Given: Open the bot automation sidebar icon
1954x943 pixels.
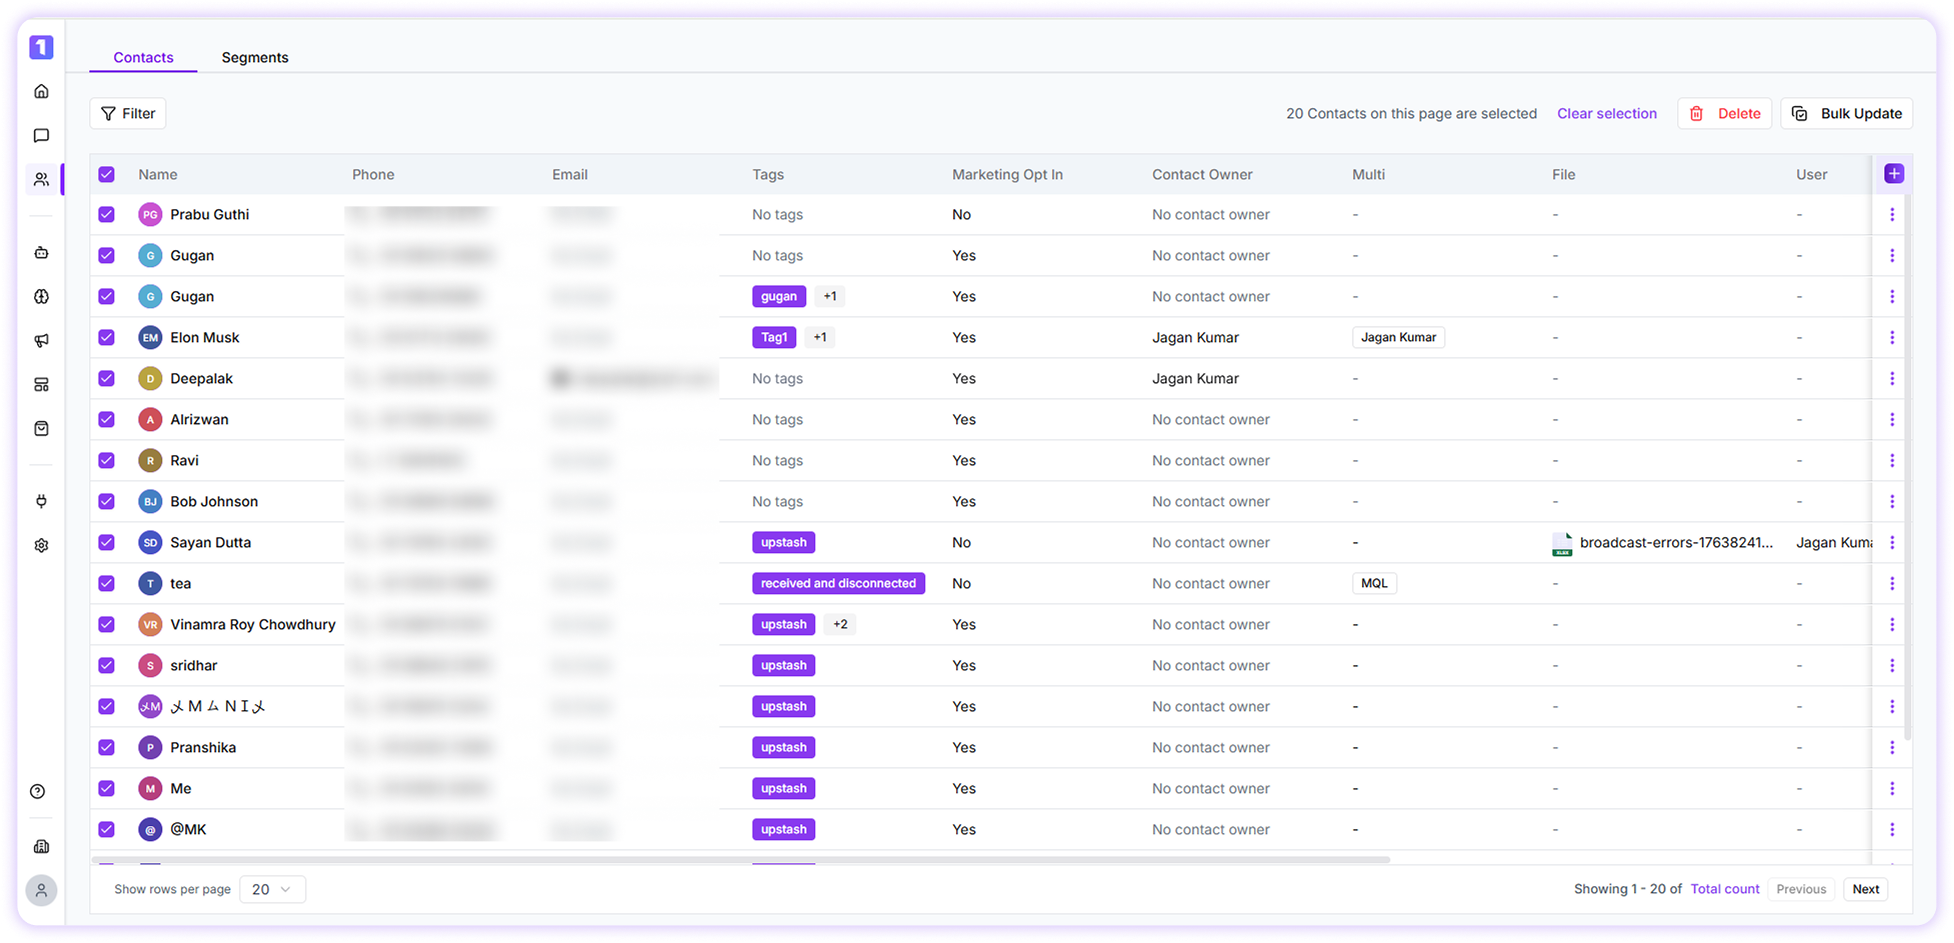Looking at the screenshot, I should click(41, 252).
